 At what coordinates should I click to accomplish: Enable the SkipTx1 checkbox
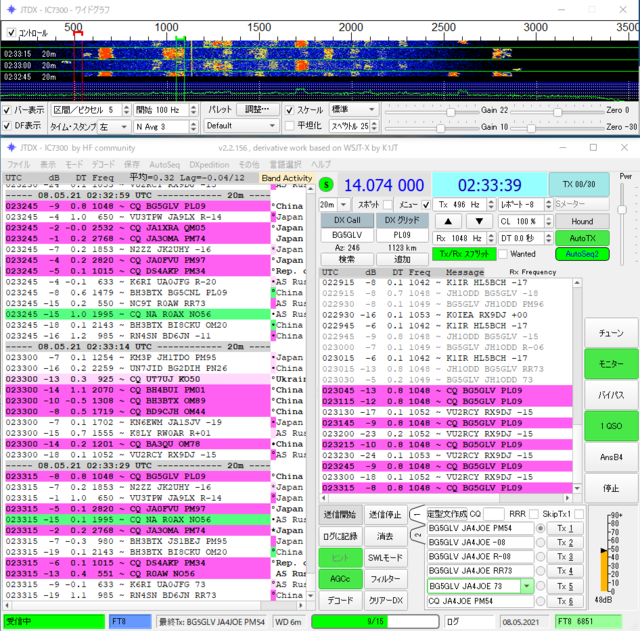[578, 514]
